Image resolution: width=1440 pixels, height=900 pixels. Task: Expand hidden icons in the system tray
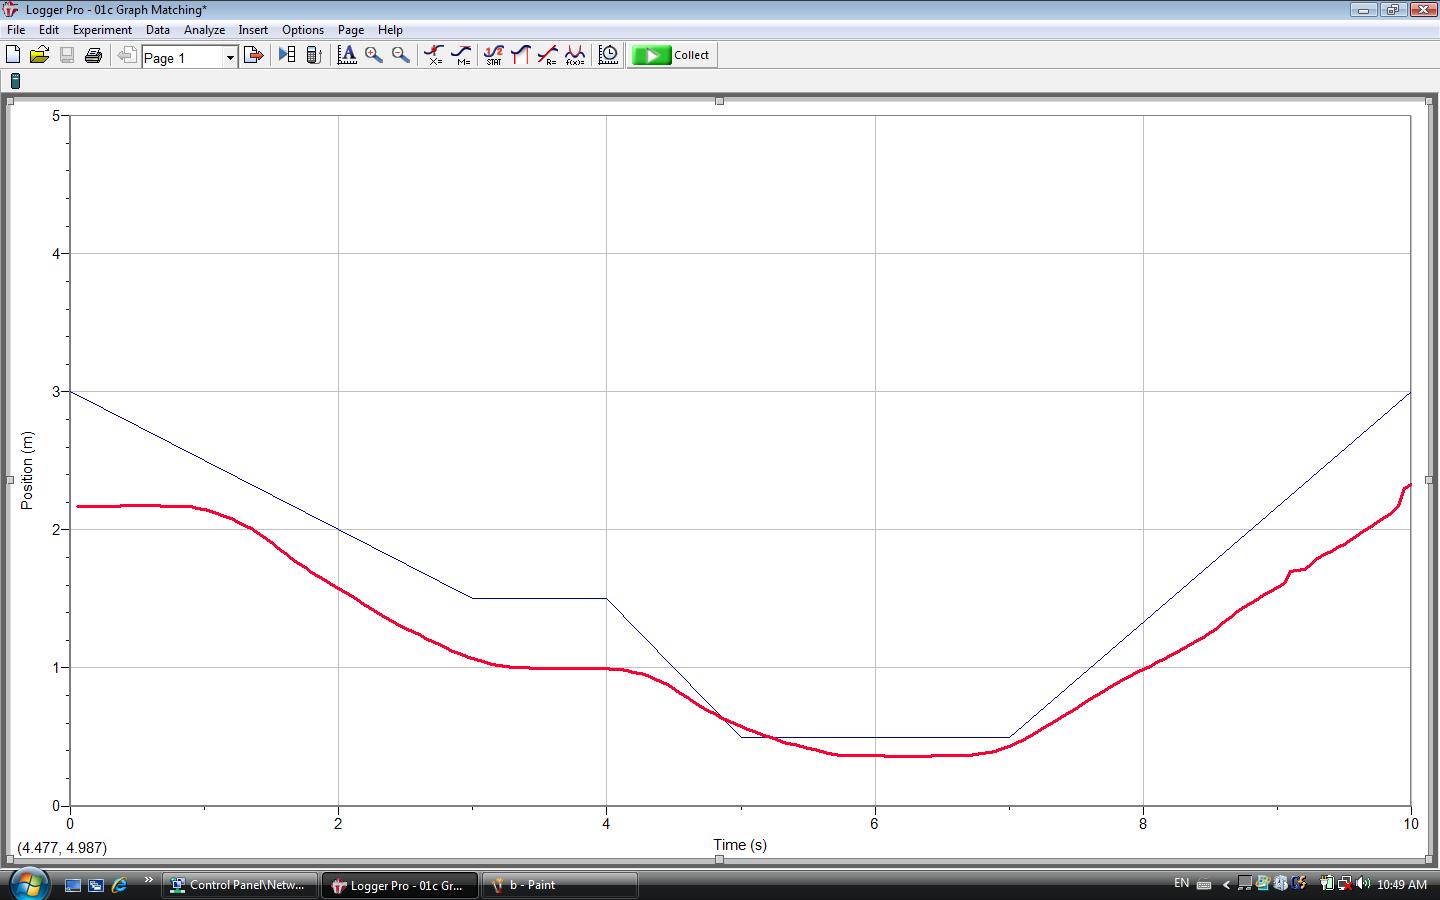1226,884
